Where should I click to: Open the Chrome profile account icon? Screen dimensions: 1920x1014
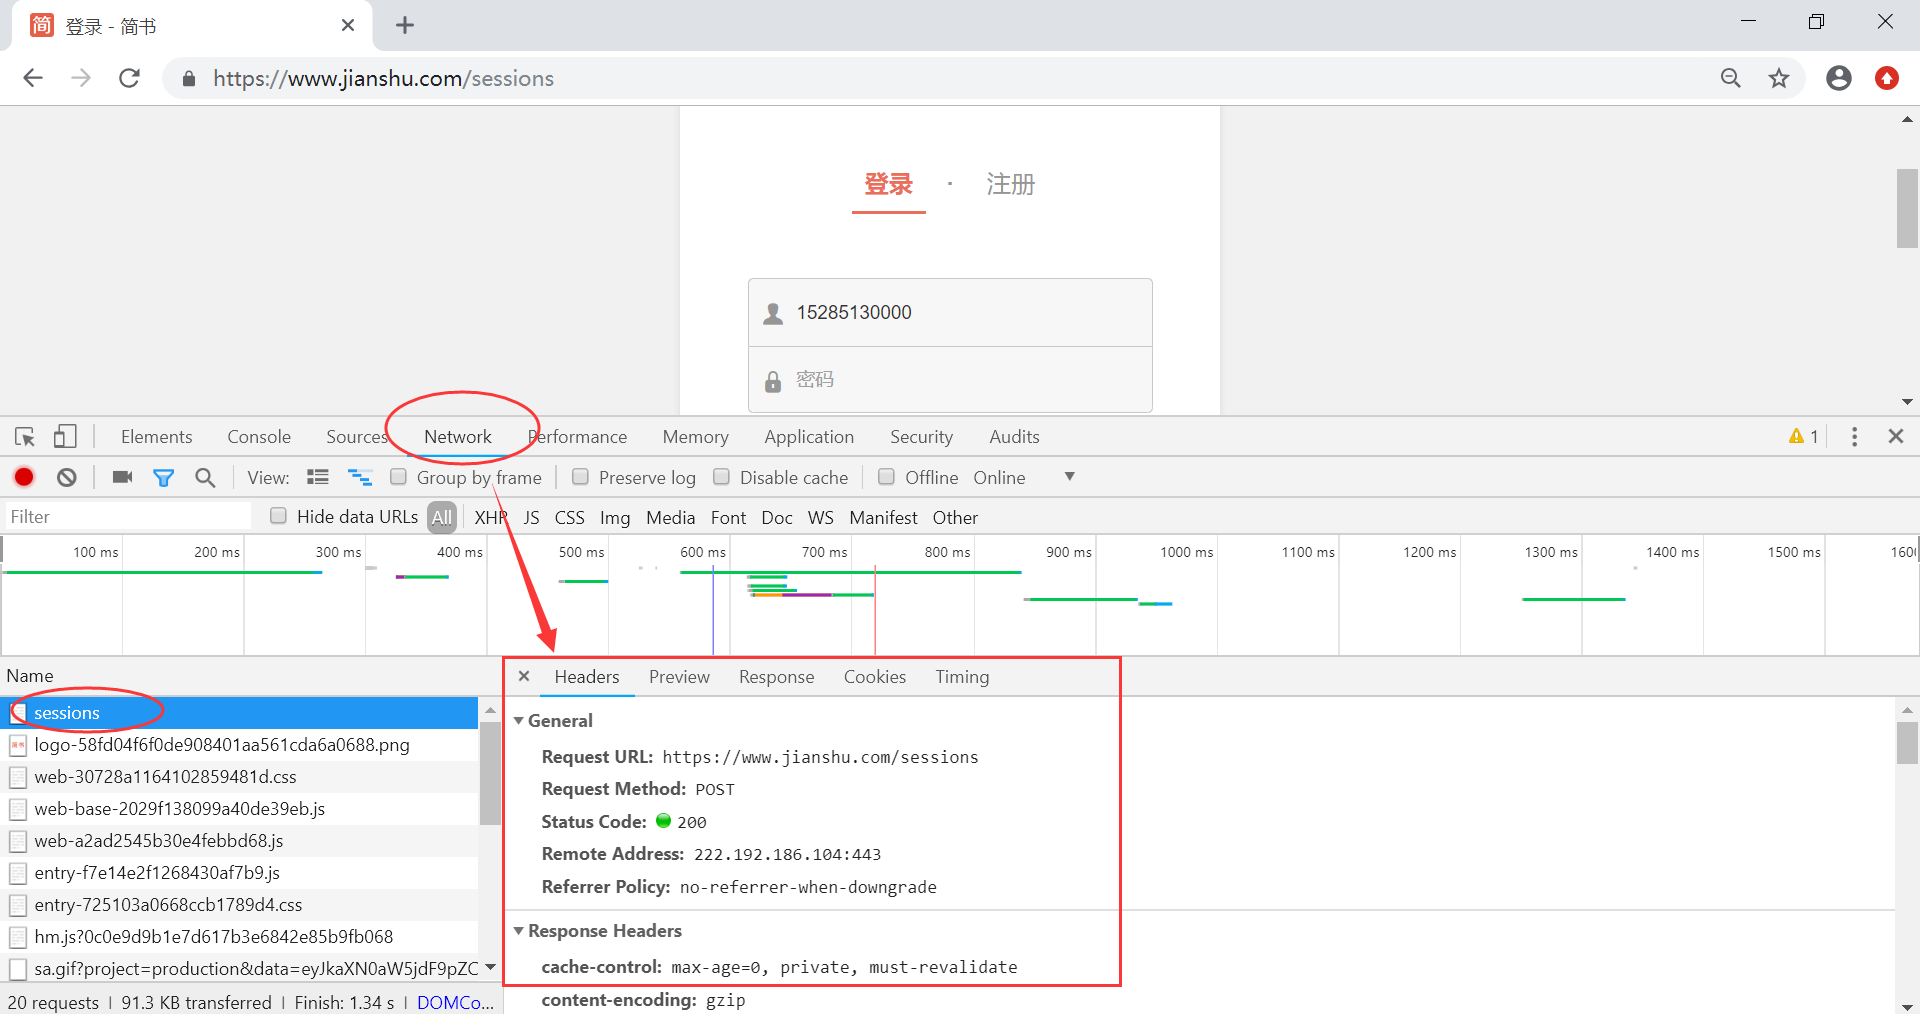tap(1839, 78)
